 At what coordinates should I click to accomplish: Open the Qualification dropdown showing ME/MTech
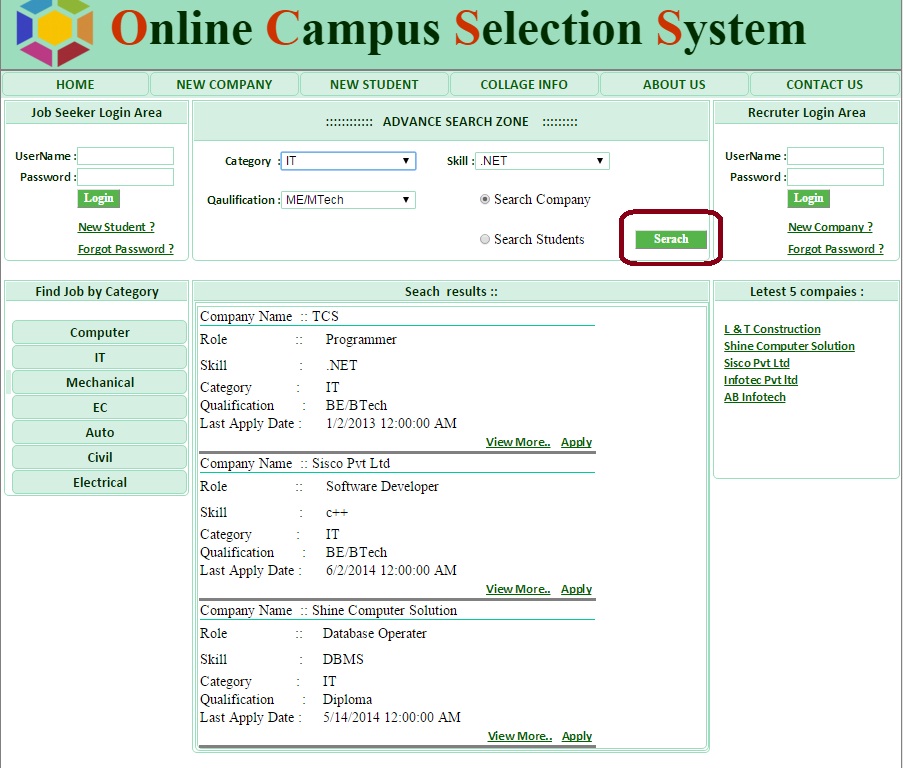(x=348, y=200)
